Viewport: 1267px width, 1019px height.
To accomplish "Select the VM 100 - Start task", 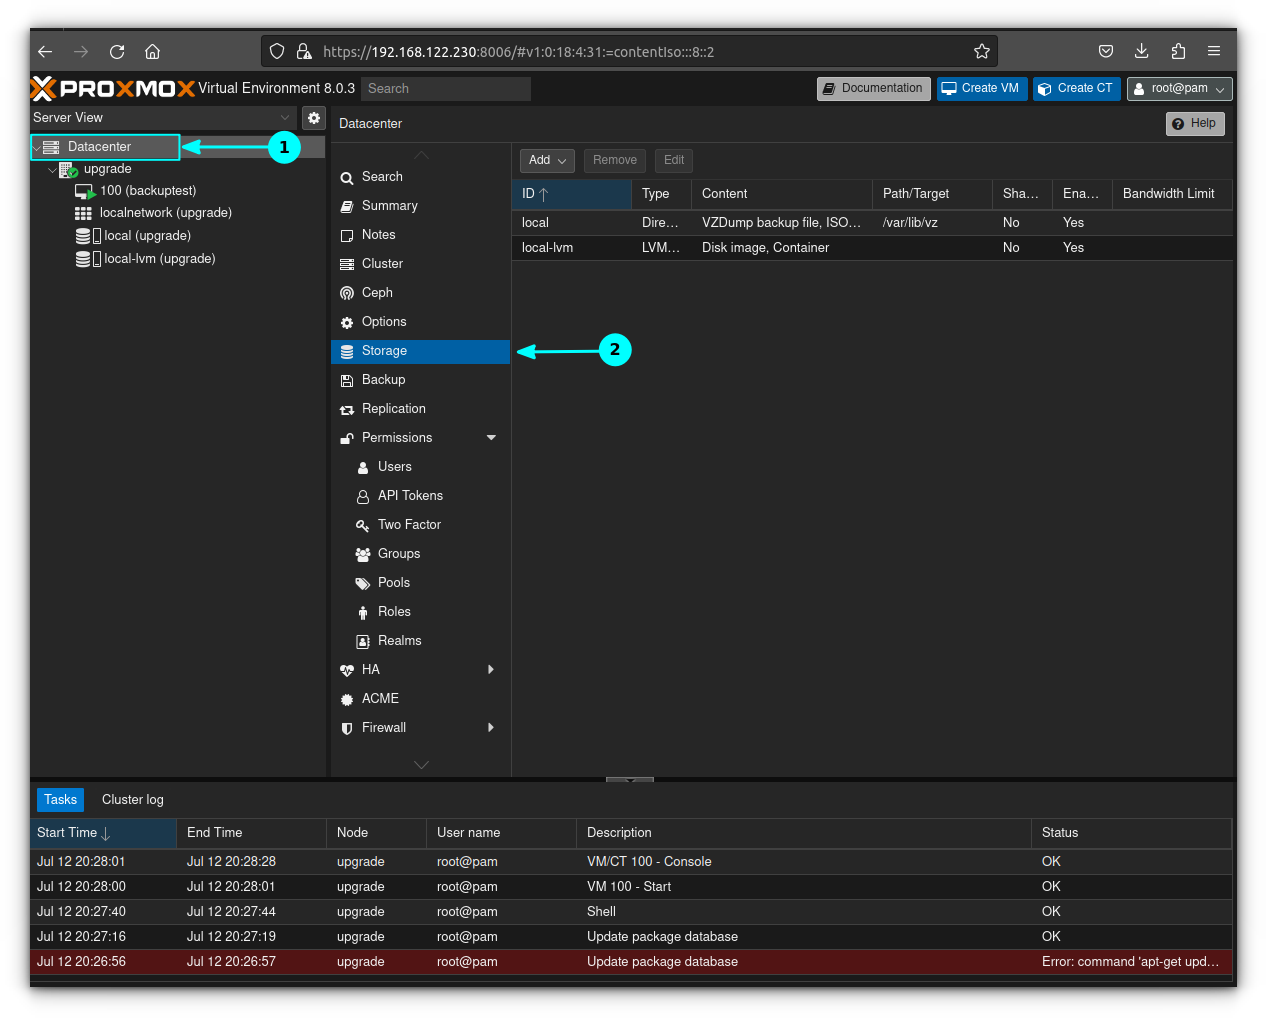I will click(631, 887).
